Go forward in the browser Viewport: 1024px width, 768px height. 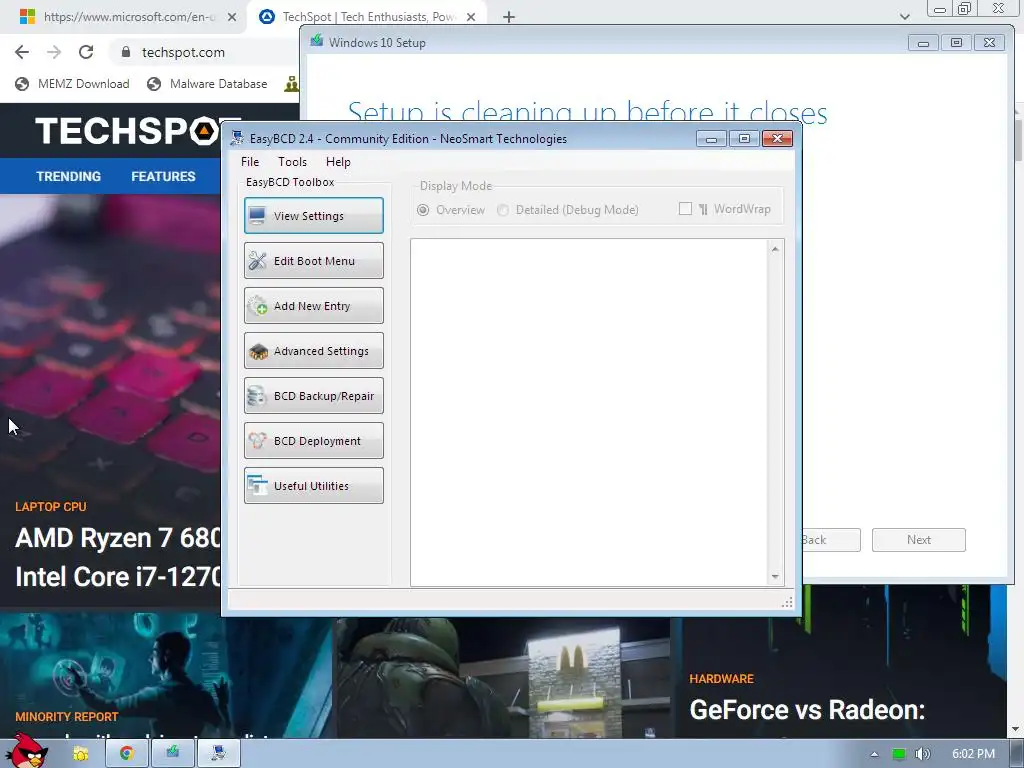click(54, 52)
